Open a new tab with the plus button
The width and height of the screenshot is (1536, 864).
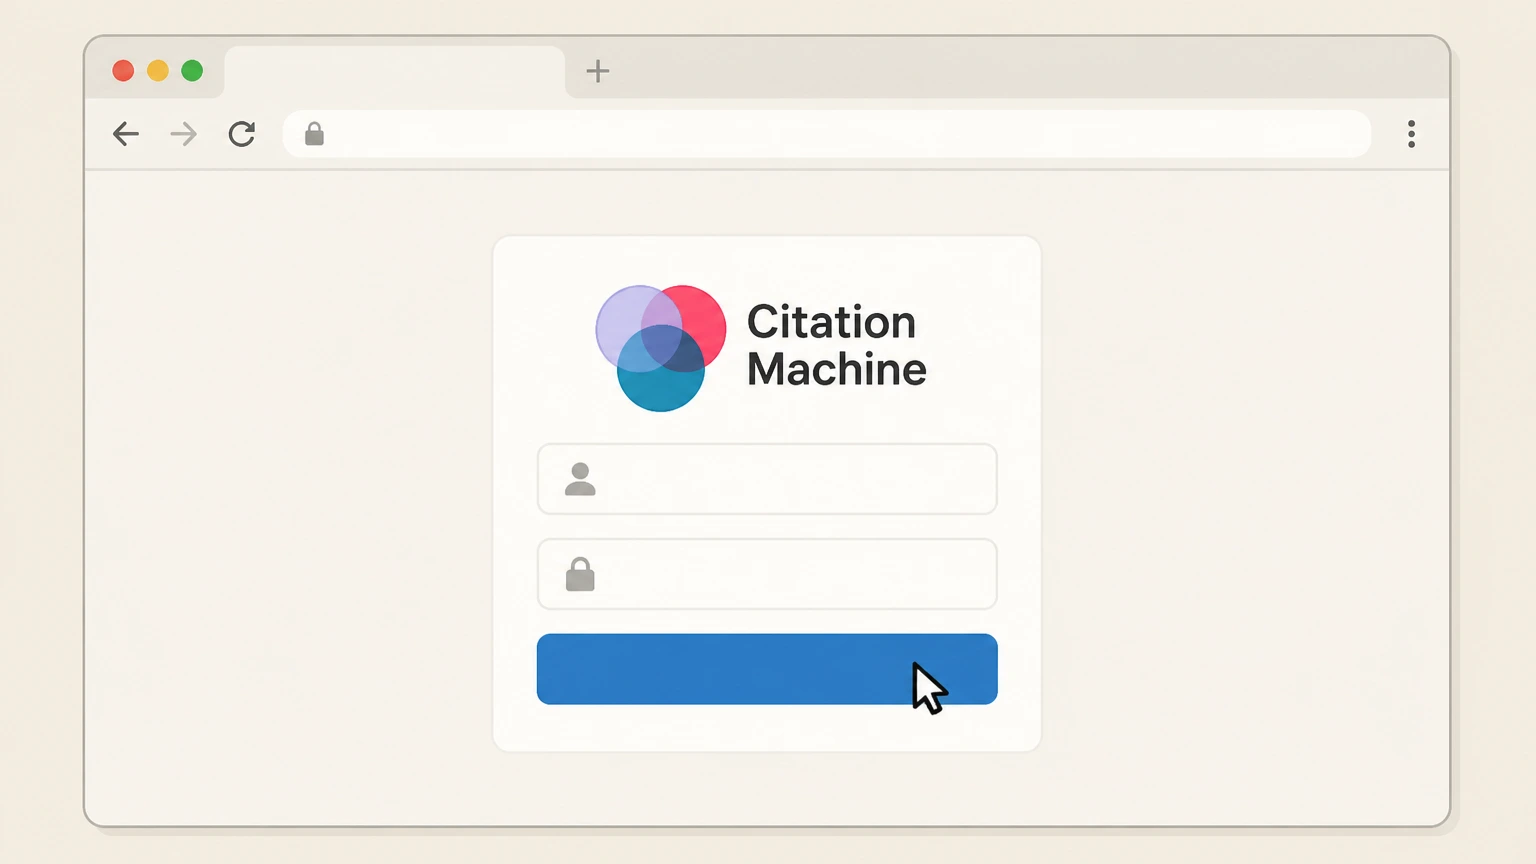pyautogui.click(x=598, y=71)
